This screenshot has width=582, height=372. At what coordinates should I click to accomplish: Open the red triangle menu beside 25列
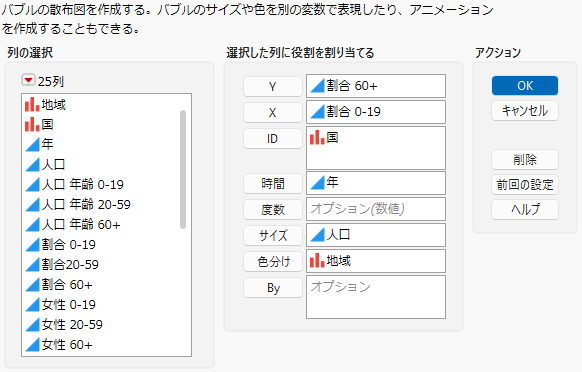point(28,80)
